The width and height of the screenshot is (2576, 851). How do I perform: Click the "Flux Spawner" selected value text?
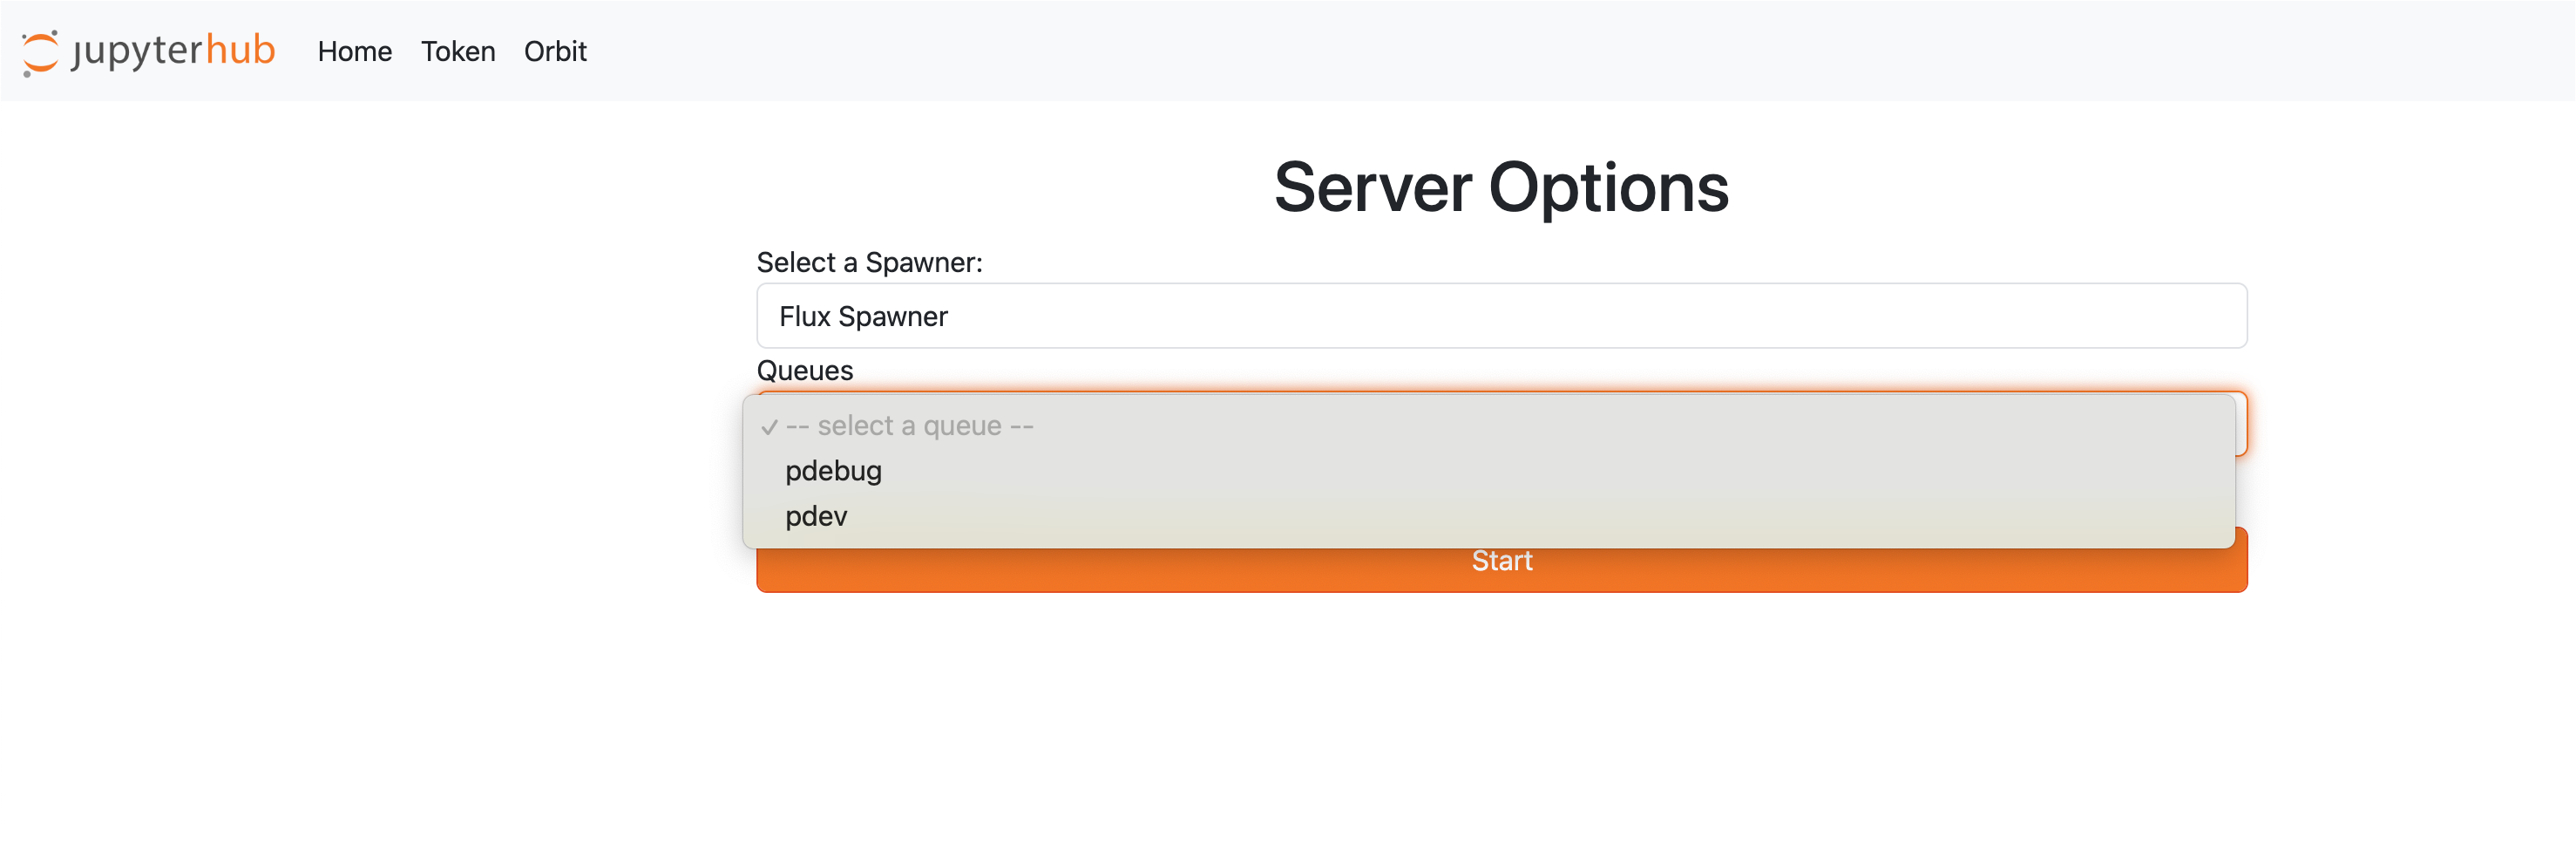click(x=863, y=316)
